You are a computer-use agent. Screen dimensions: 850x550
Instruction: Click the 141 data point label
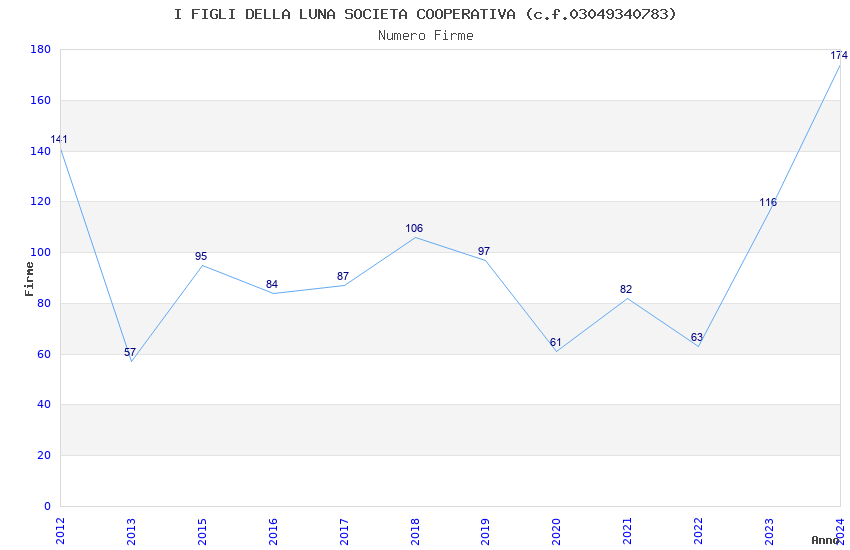click(59, 140)
